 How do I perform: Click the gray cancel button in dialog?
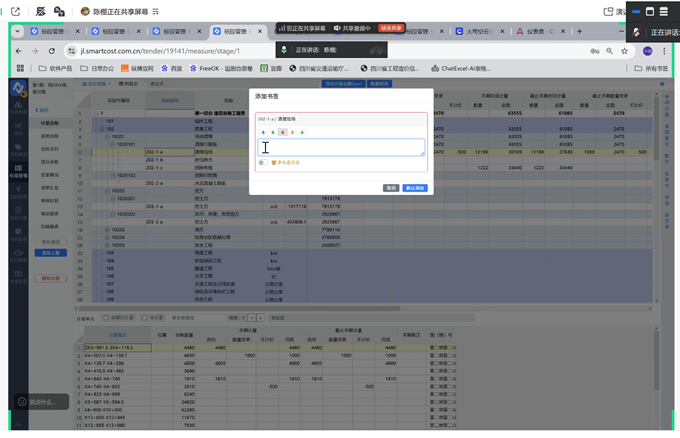[391, 188]
